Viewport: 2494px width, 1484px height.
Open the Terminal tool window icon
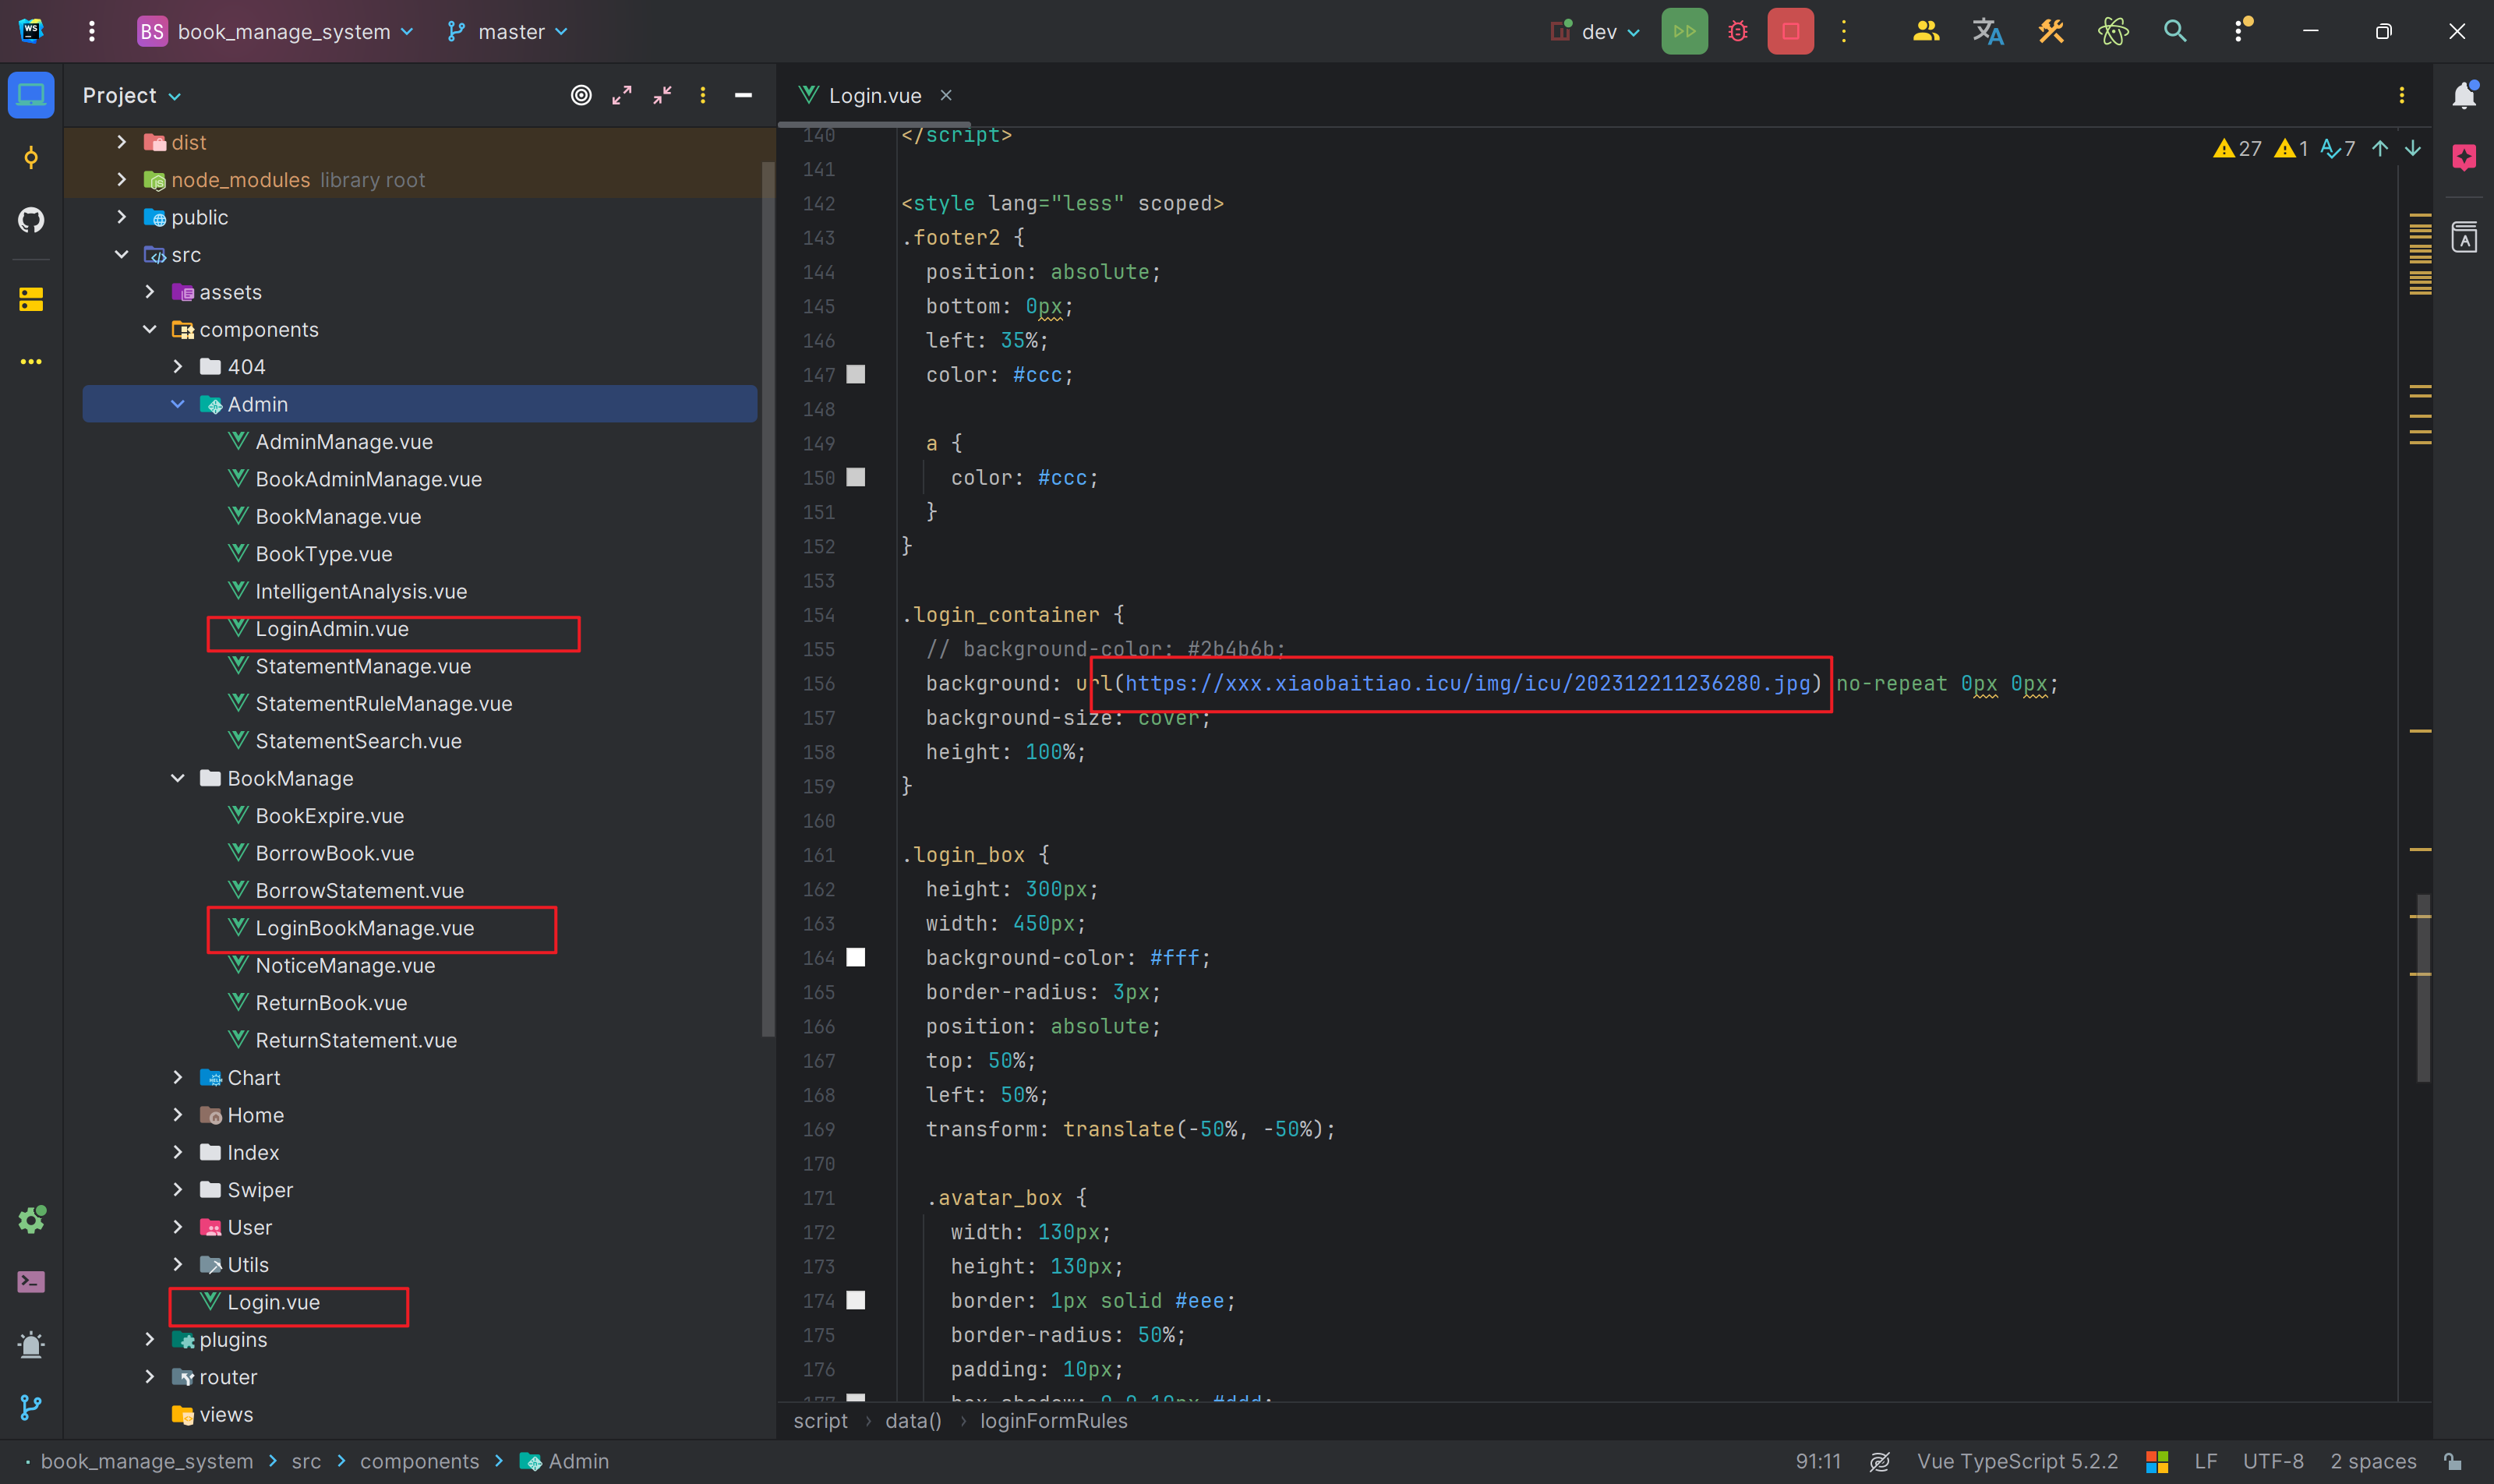[31, 1282]
